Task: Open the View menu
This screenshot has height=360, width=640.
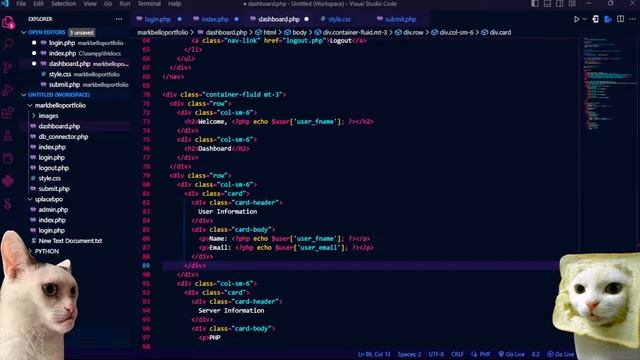Action: point(90,4)
